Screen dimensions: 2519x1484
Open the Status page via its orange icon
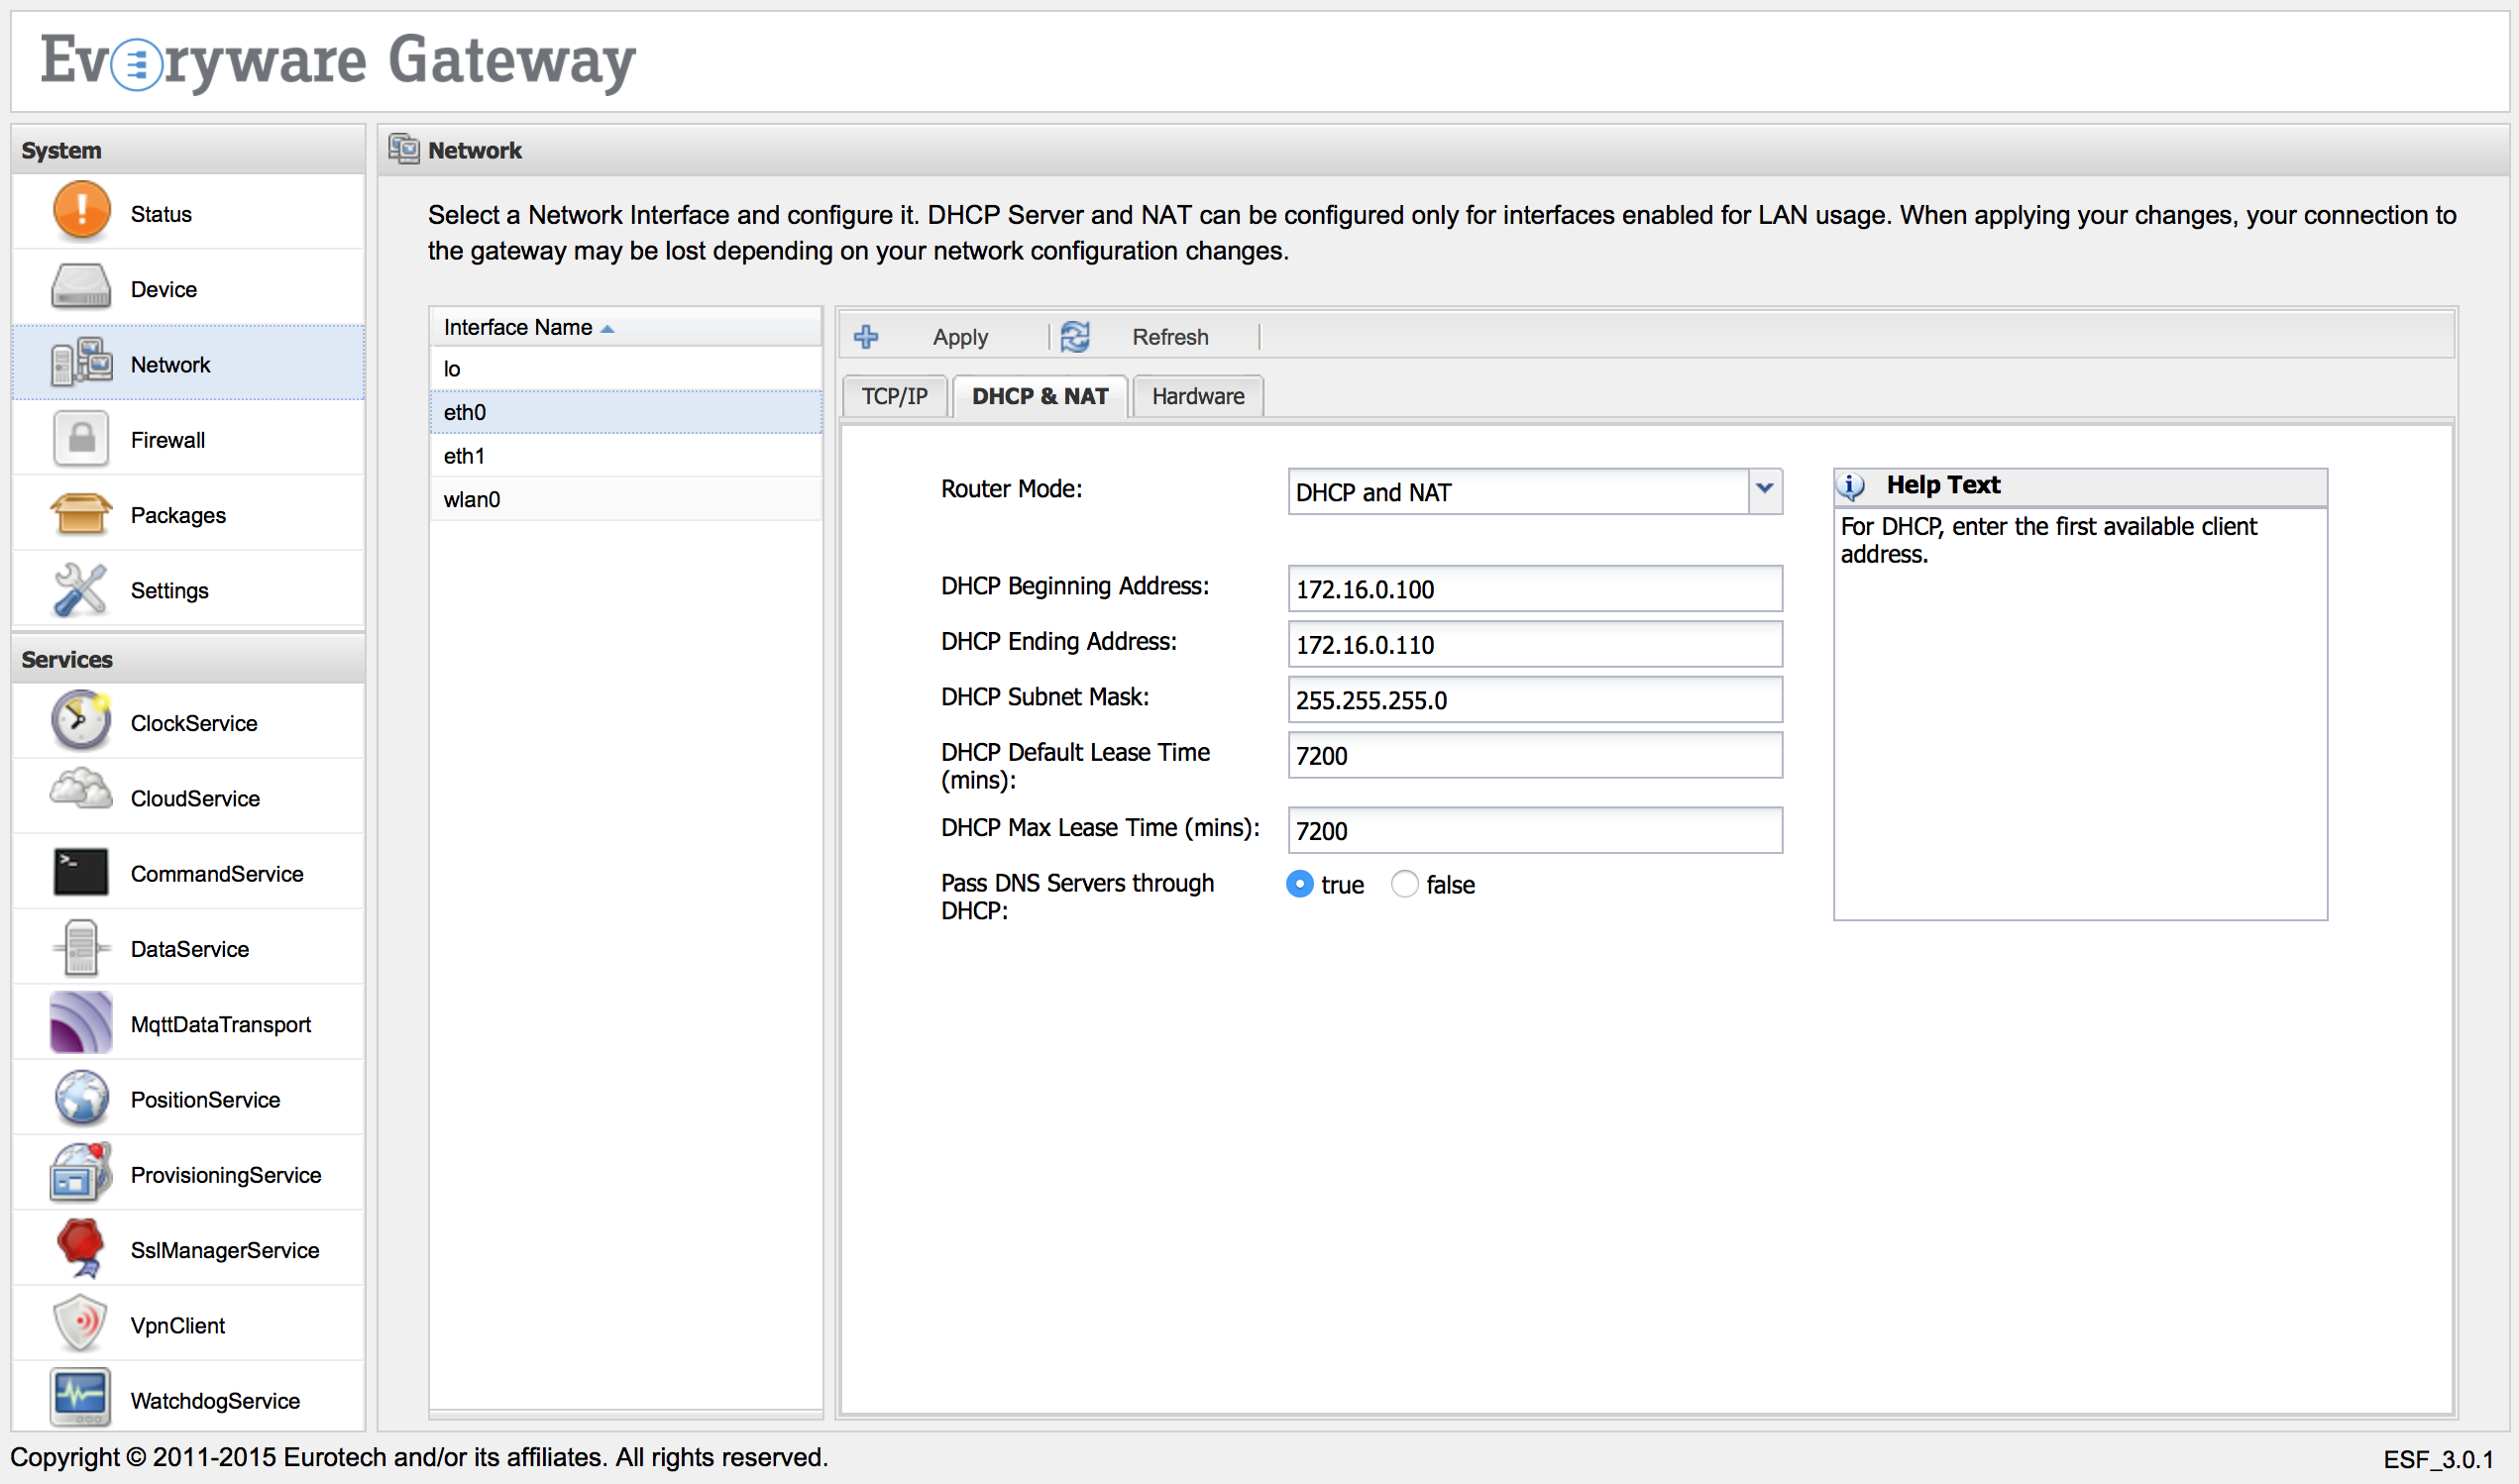click(81, 212)
